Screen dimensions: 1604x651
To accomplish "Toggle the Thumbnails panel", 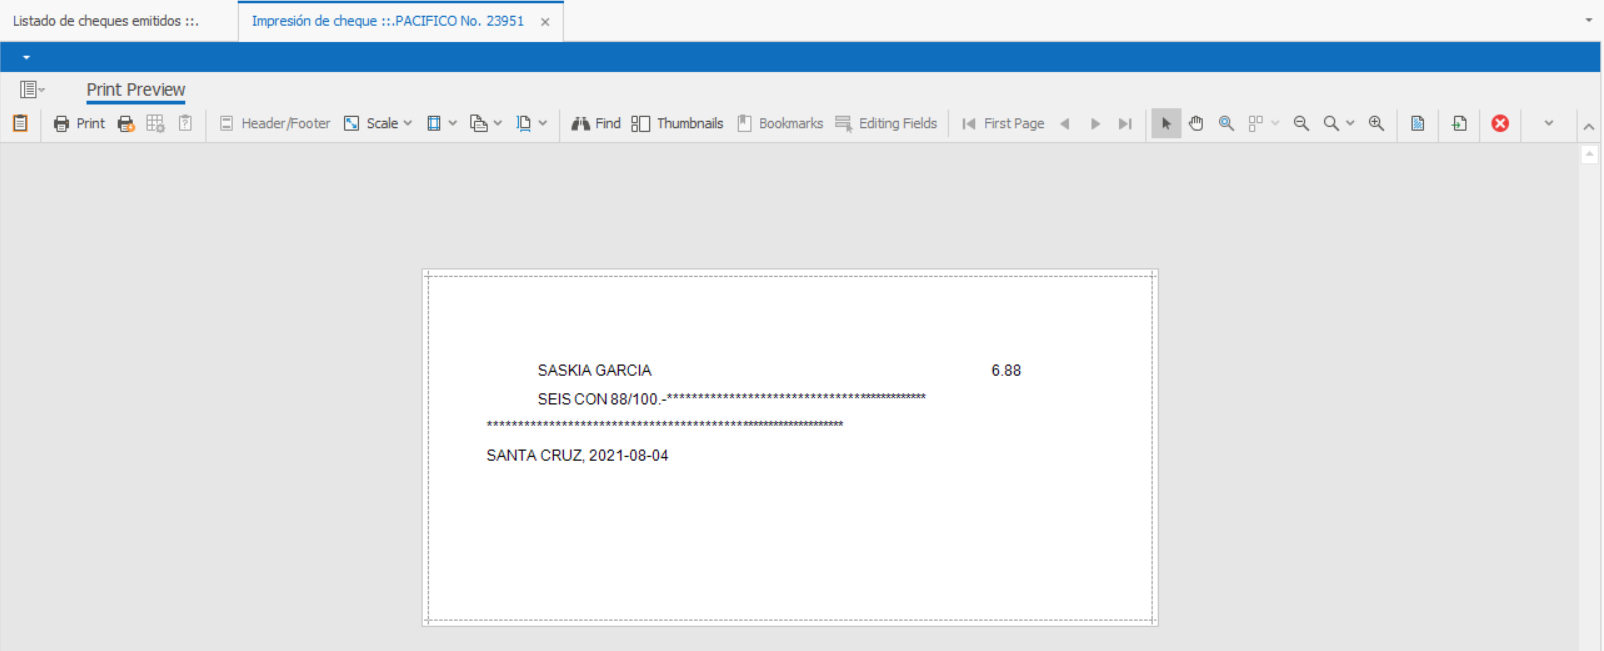I will tap(677, 124).
